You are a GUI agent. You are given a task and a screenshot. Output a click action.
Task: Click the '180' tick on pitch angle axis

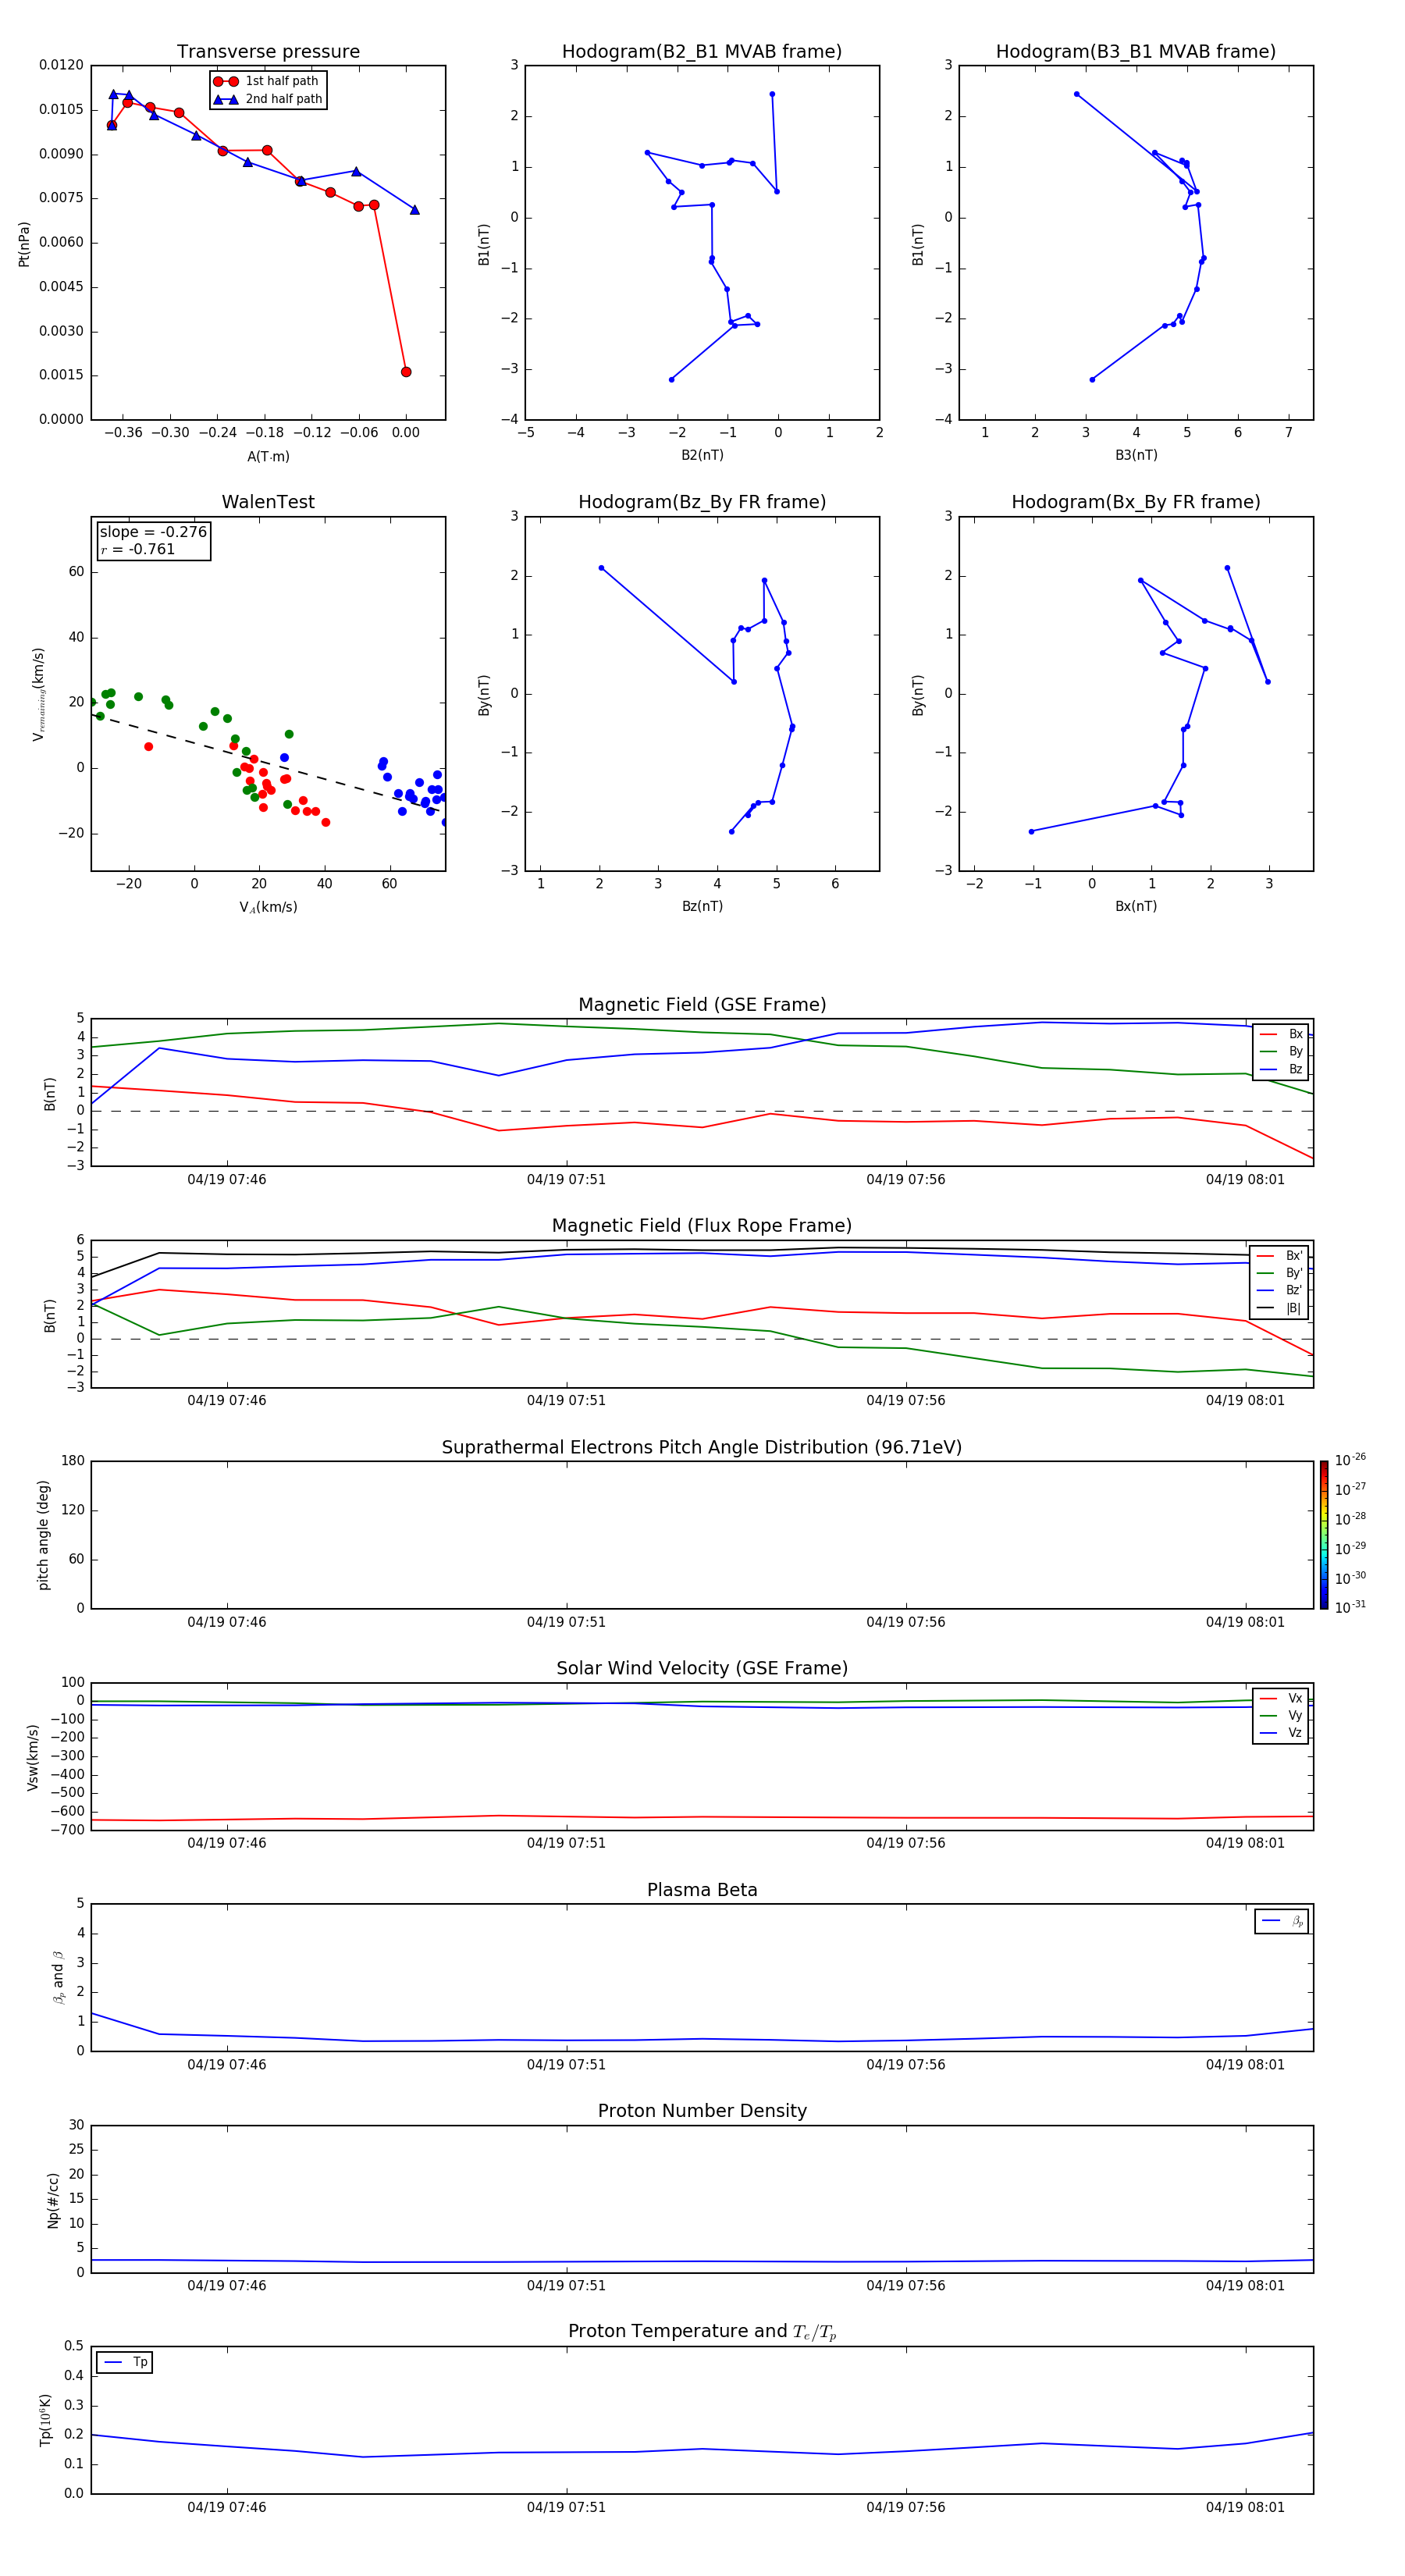click(73, 1461)
